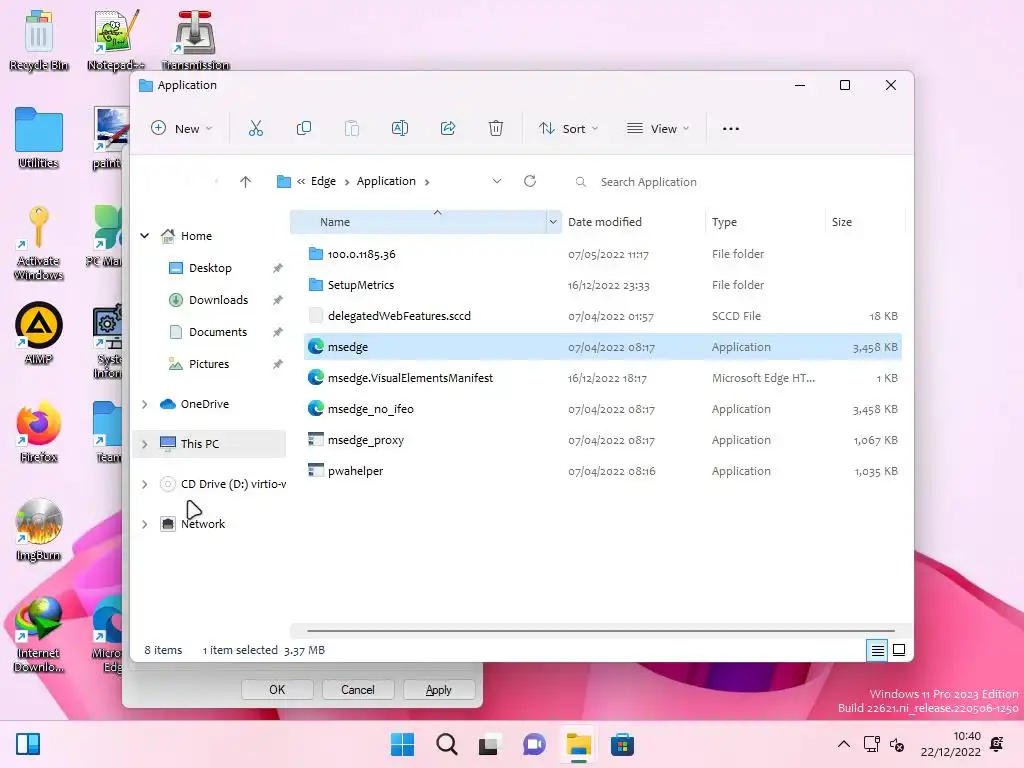Open the See more three-dots menu
The height and width of the screenshot is (768, 1024).
click(x=731, y=129)
